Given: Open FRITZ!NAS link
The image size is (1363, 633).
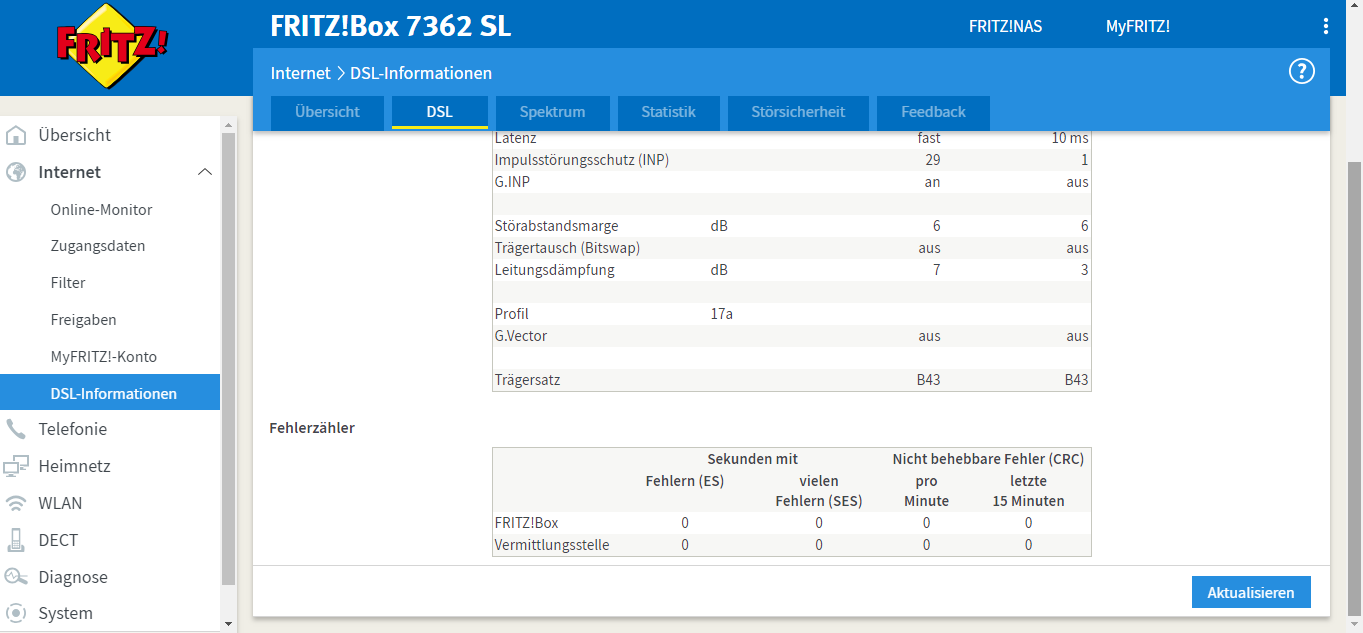Looking at the screenshot, I should click(1005, 27).
